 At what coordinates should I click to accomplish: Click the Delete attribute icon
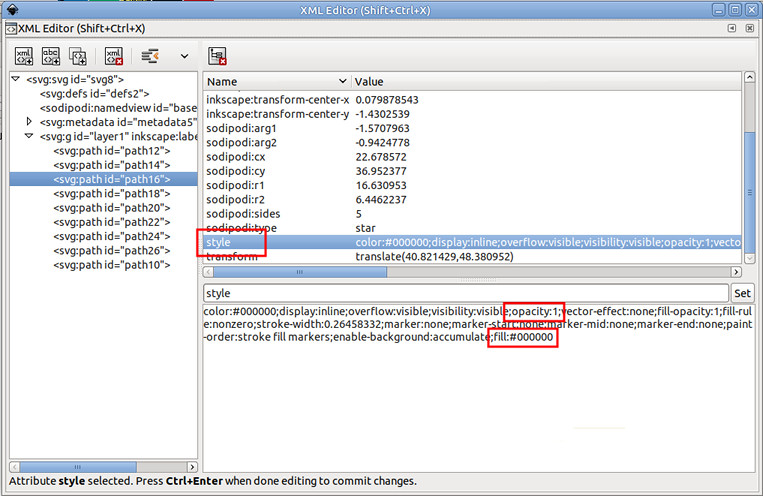[x=218, y=56]
